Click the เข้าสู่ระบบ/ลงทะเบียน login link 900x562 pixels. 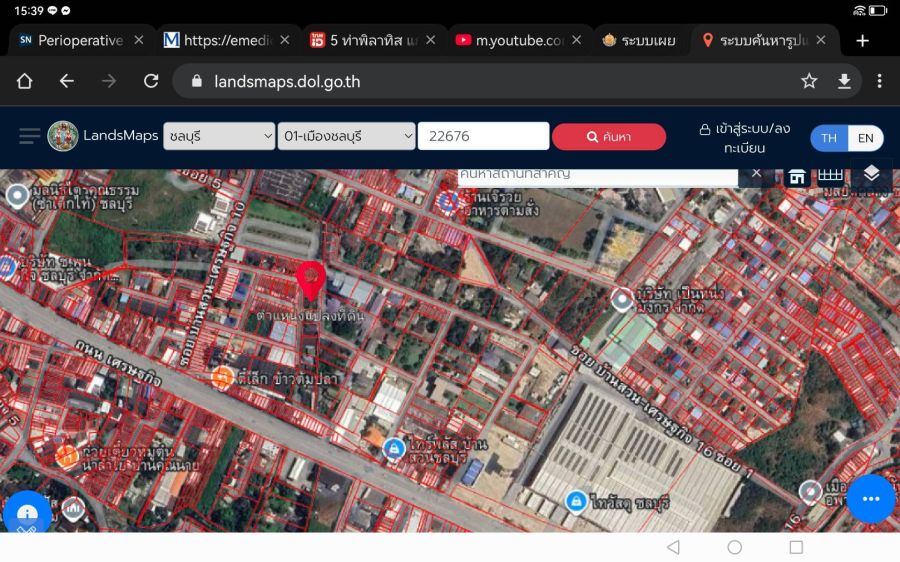tap(744, 138)
